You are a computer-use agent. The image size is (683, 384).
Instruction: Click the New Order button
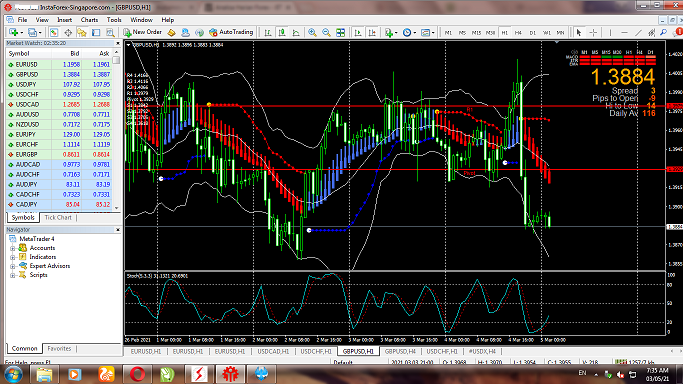142,32
